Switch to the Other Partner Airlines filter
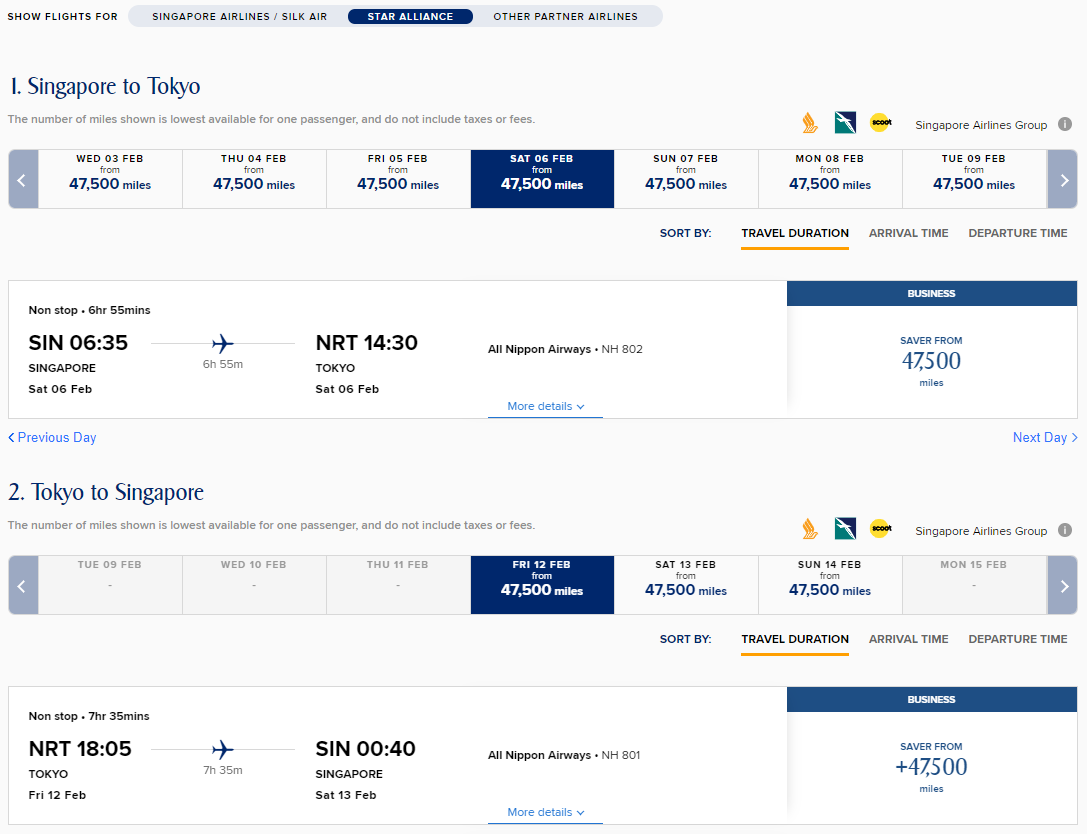 [565, 17]
